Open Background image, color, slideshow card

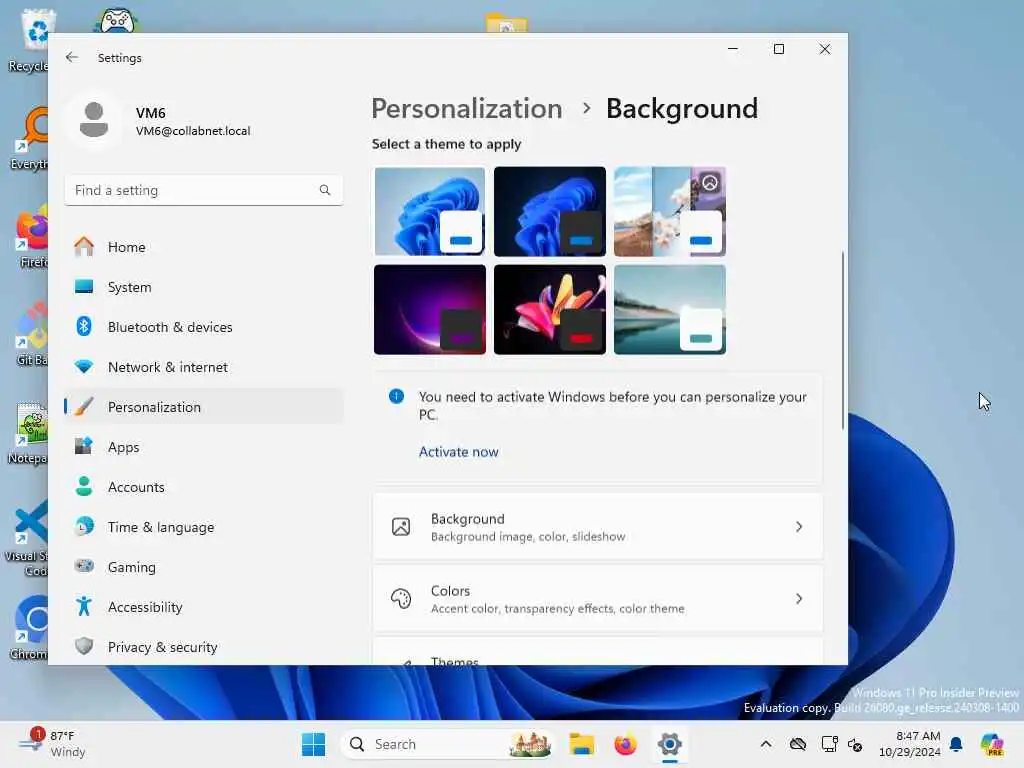pos(598,527)
